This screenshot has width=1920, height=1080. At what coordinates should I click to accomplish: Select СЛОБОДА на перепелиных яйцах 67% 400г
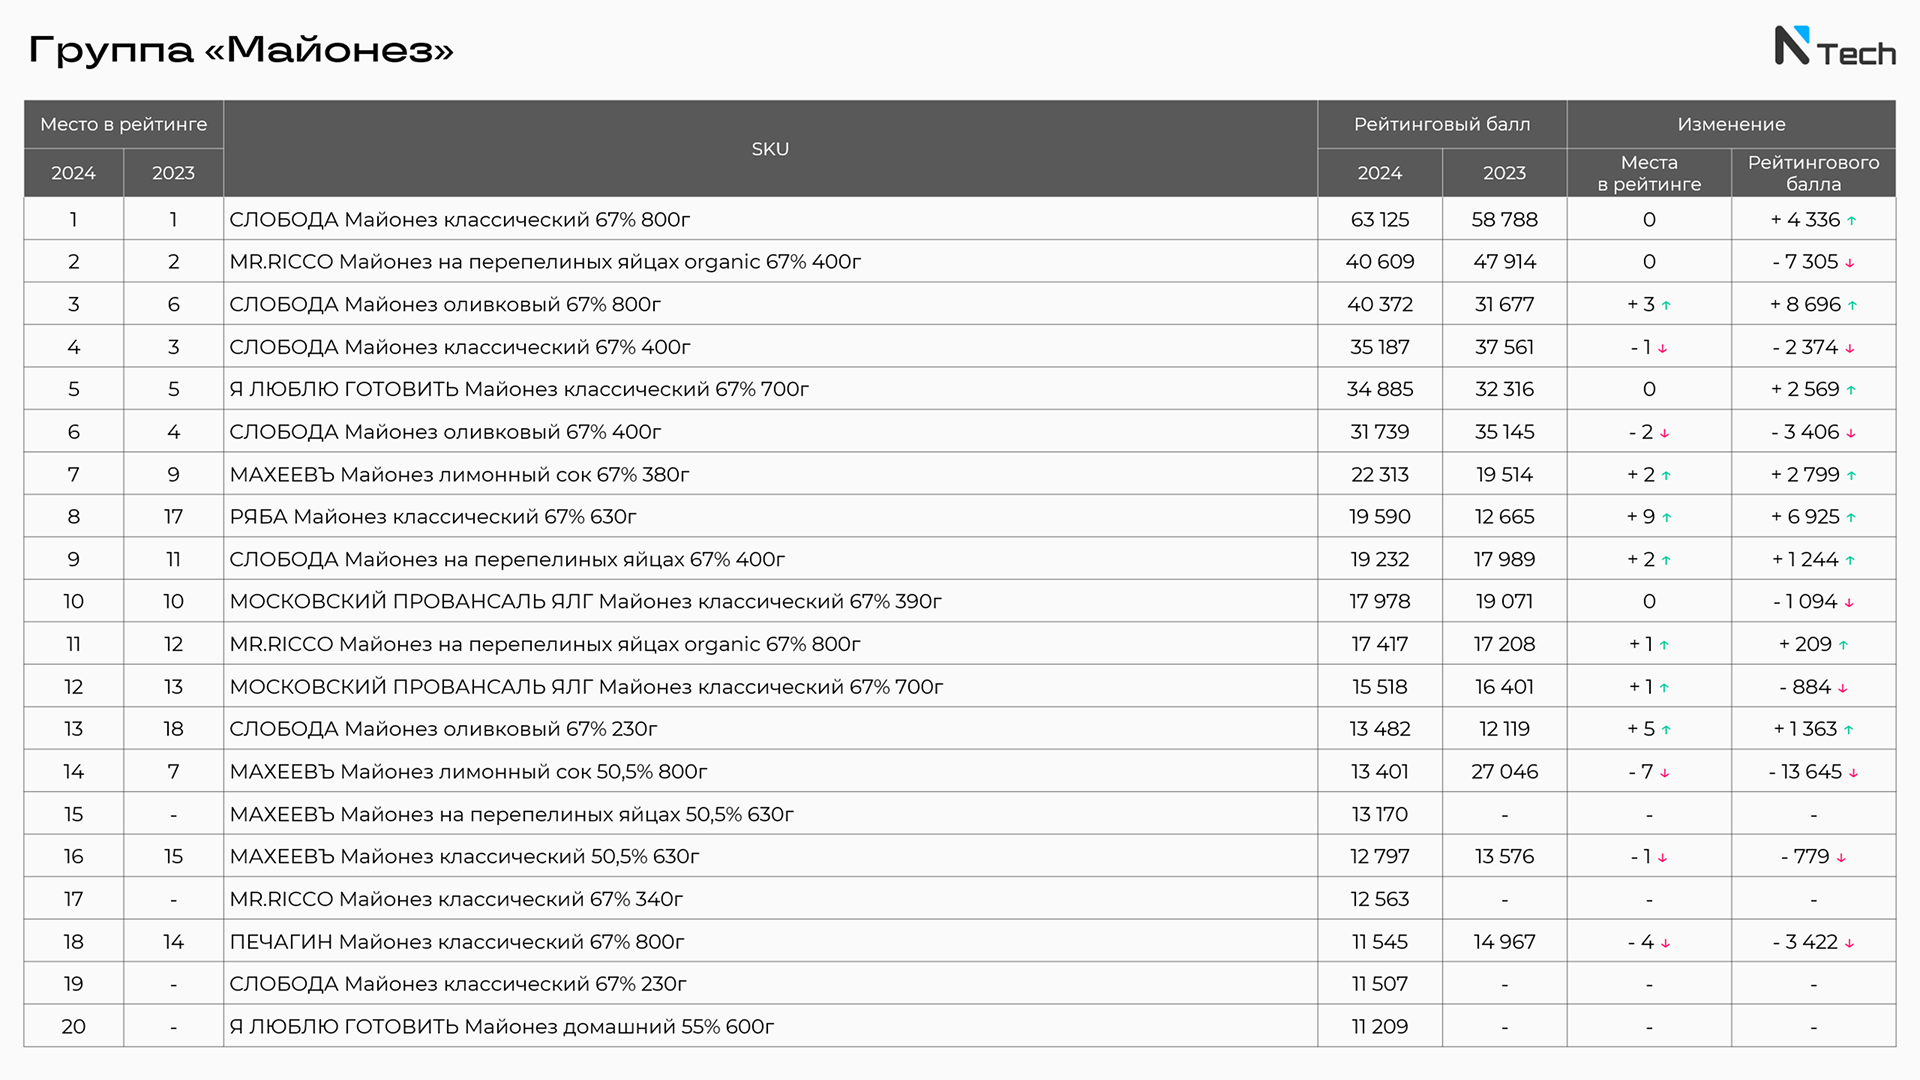[960, 559]
